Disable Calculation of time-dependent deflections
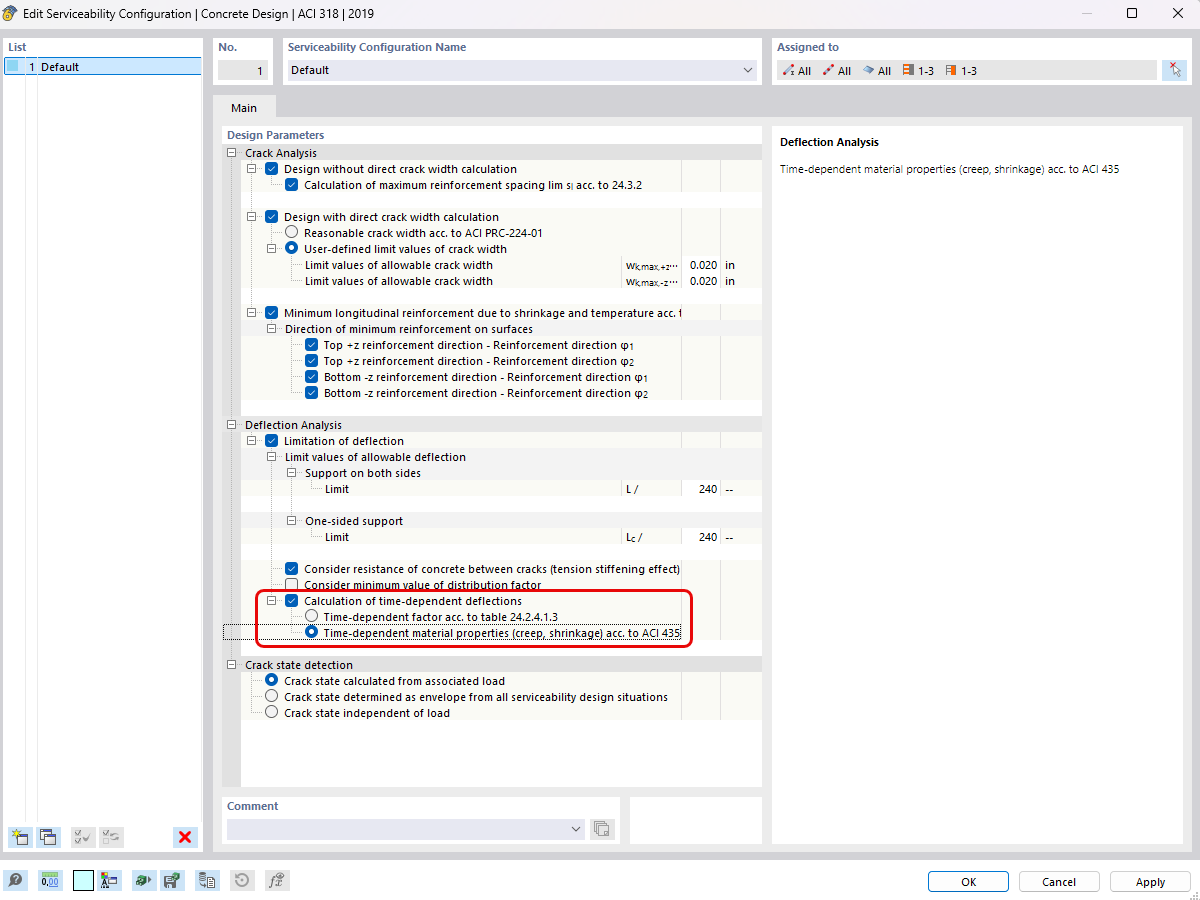1200x900 pixels. [x=291, y=600]
